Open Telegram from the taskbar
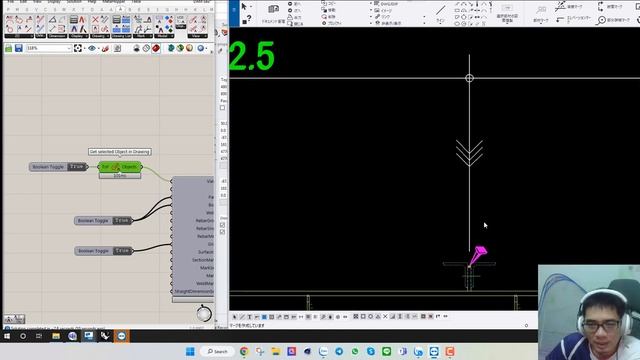640x360 pixels. 339,351
